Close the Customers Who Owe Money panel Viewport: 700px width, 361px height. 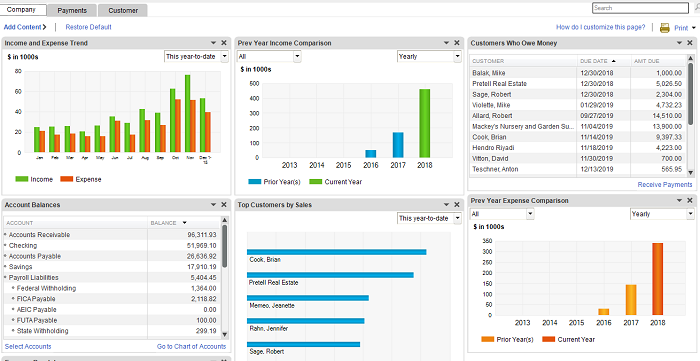point(690,43)
